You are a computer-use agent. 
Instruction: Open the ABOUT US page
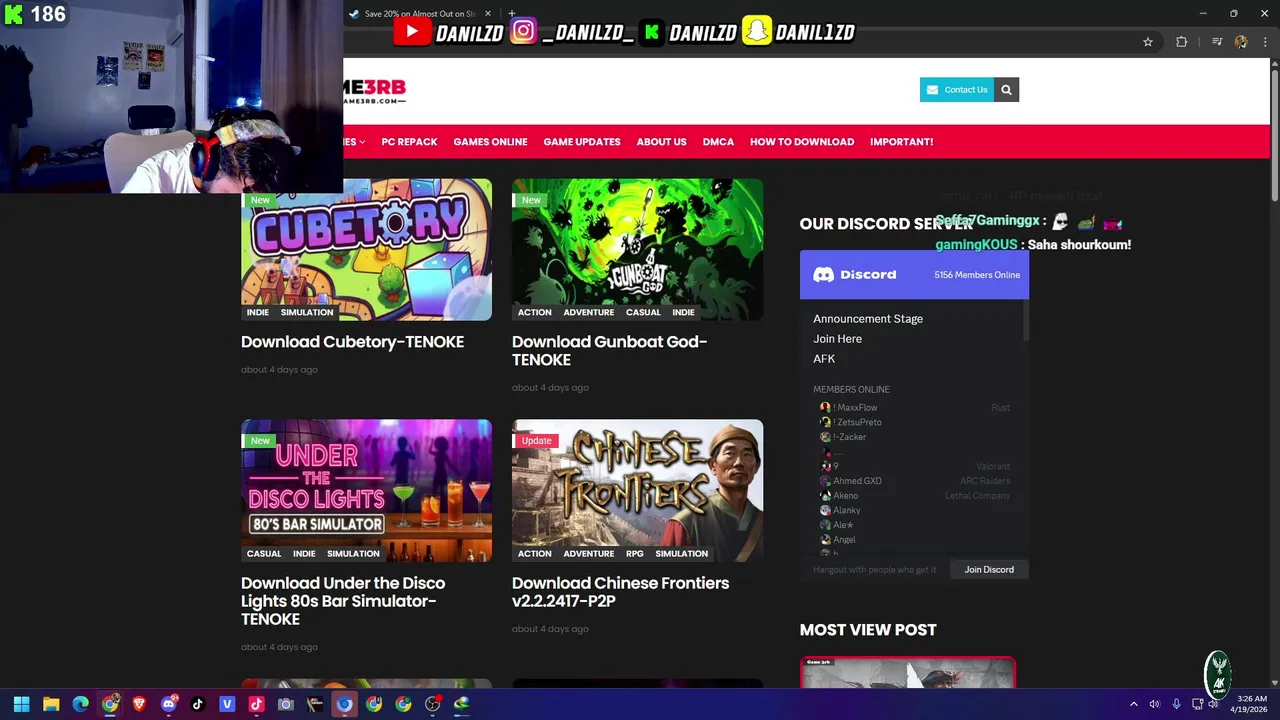tap(661, 142)
